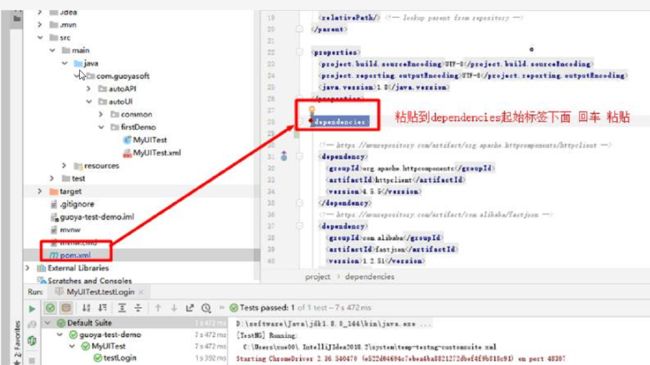Image resolution: width=650 pixels, height=365 pixels.
Task: Click the httpclient artifactId line
Action: coord(395,180)
